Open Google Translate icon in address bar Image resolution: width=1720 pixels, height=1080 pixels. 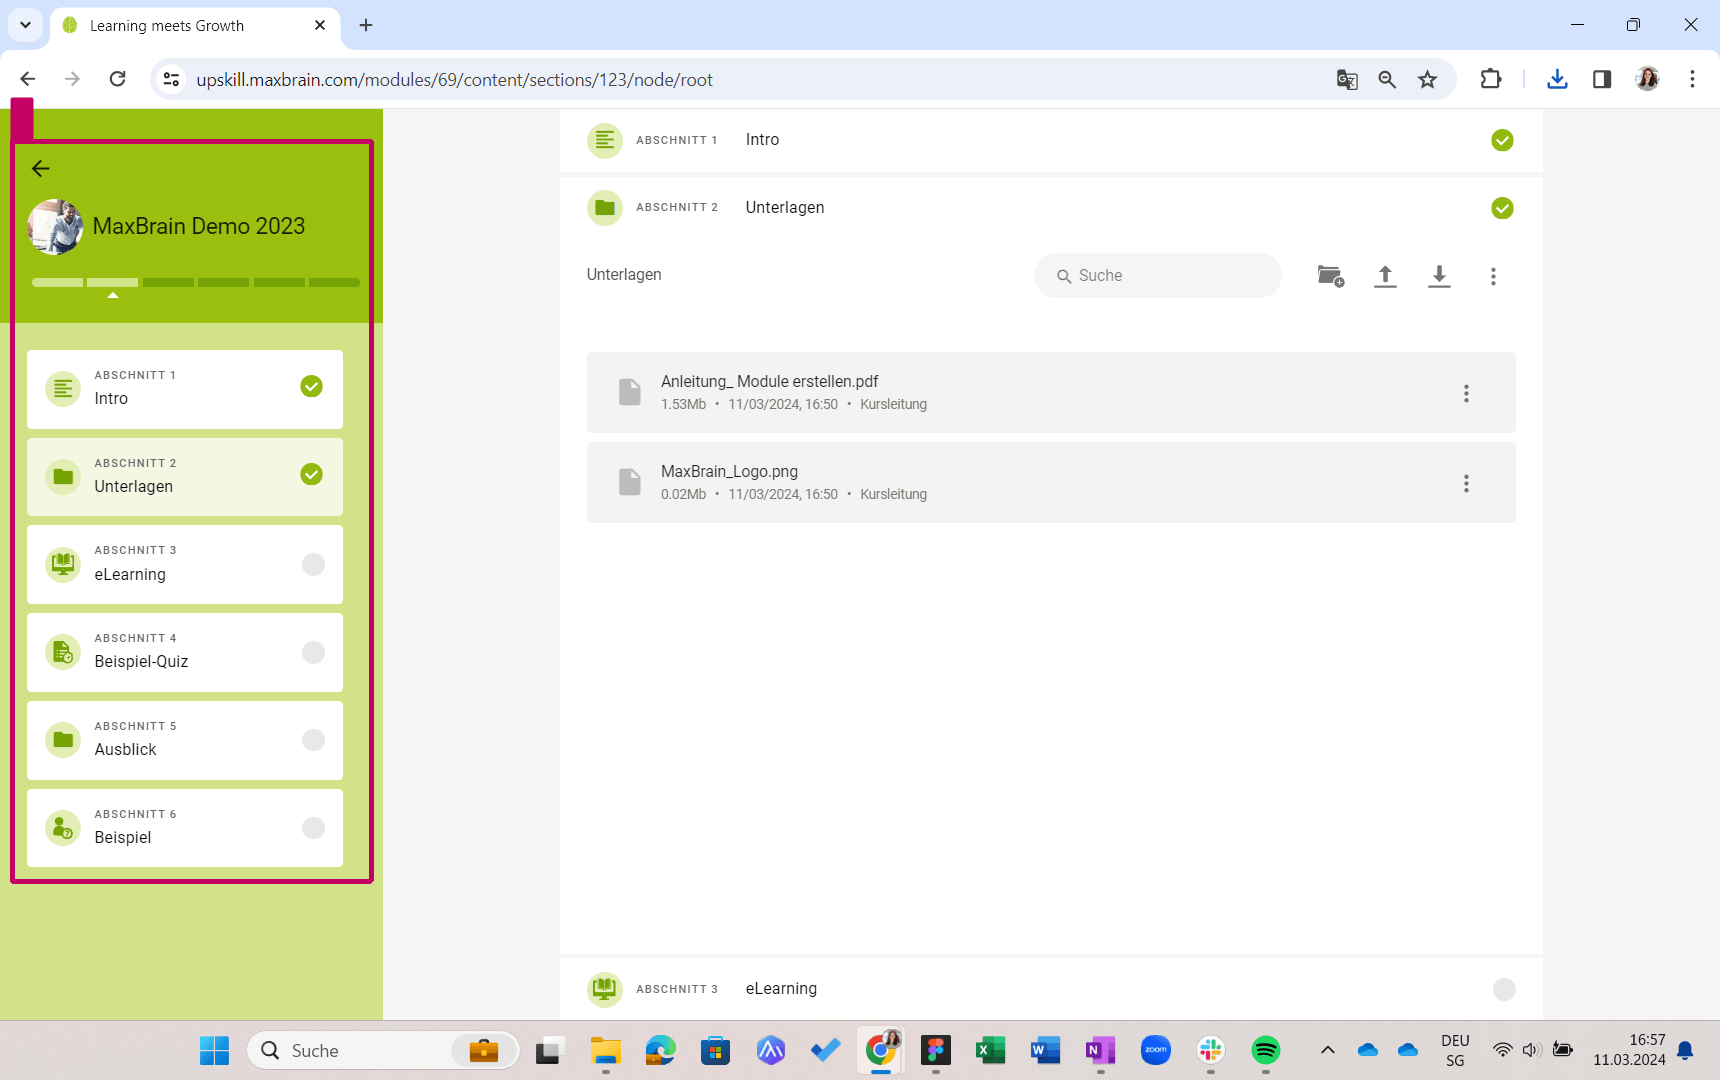point(1347,79)
